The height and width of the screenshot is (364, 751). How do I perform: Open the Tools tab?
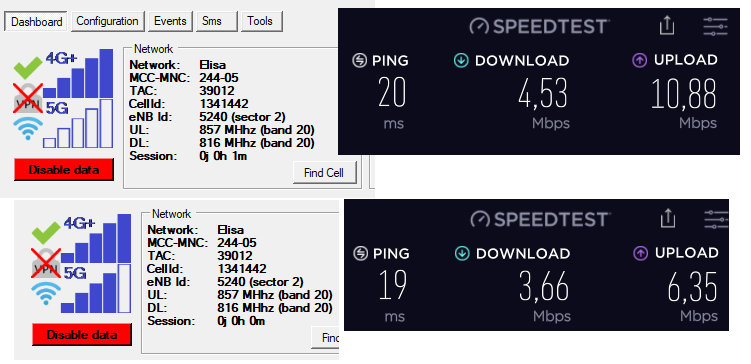[260, 22]
